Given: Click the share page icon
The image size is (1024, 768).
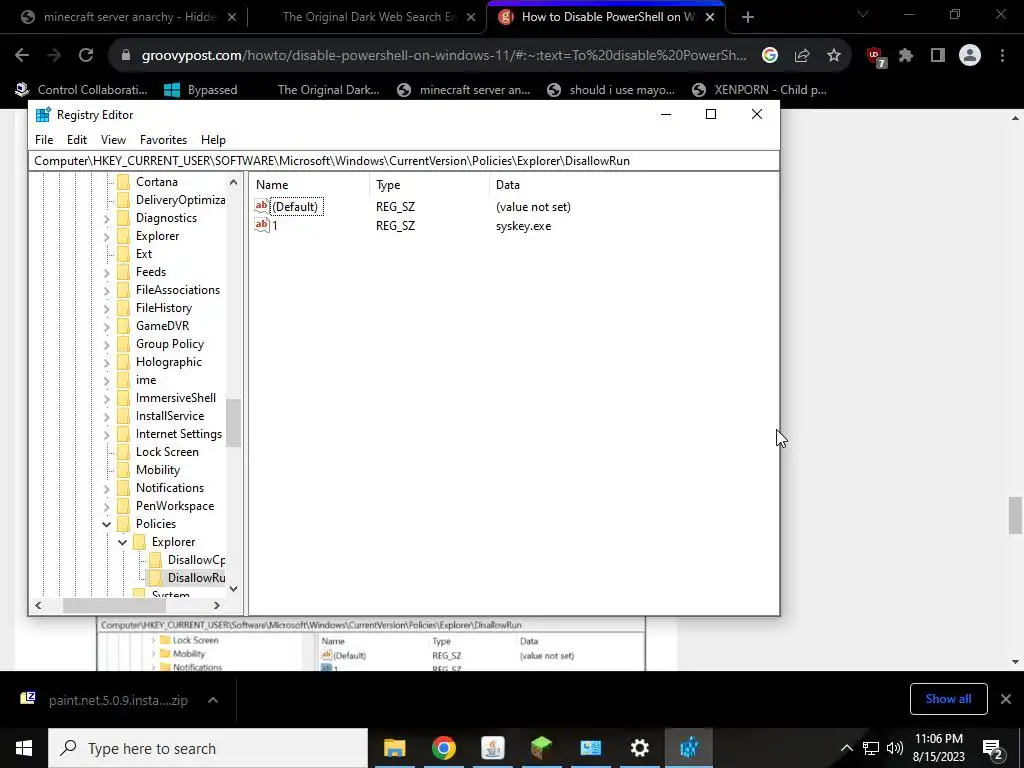Looking at the screenshot, I should click(802, 56).
